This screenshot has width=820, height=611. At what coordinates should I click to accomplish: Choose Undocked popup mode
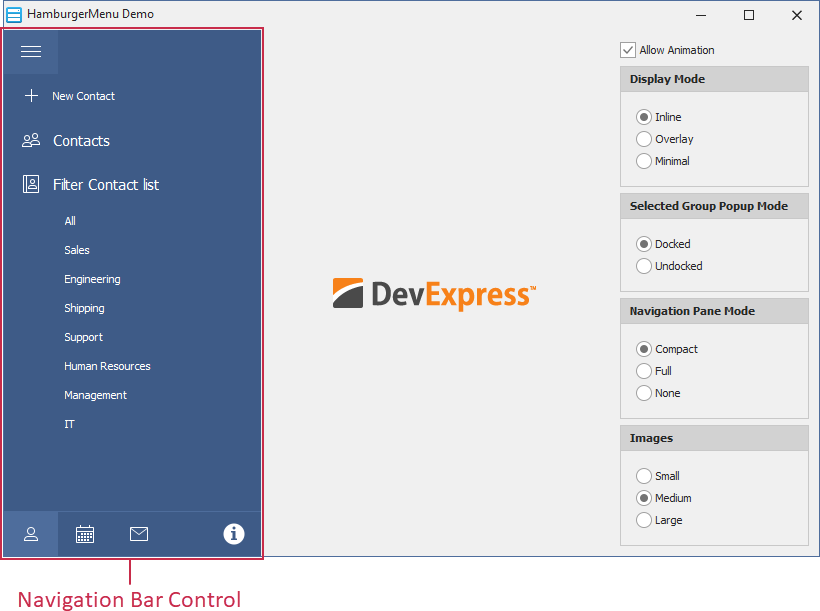pyautogui.click(x=644, y=266)
